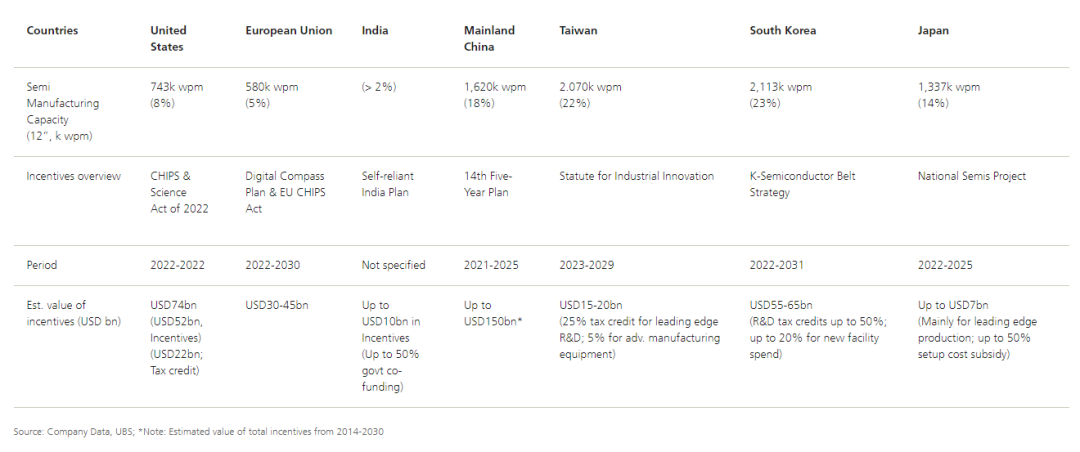Select 'Est. value of incentives' row label

74,313
